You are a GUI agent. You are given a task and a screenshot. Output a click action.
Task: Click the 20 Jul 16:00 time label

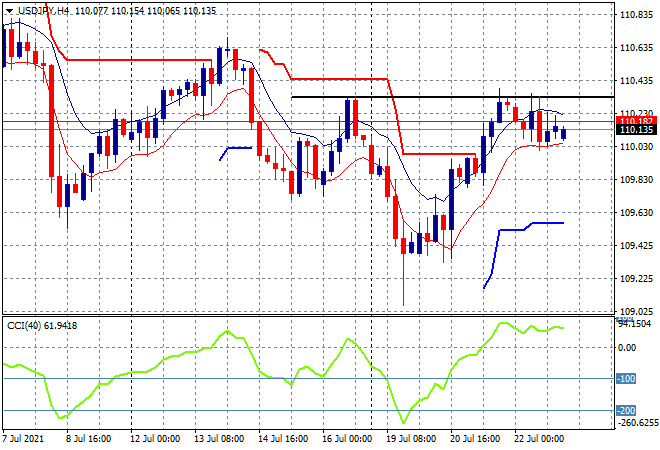click(x=475, y=439)
